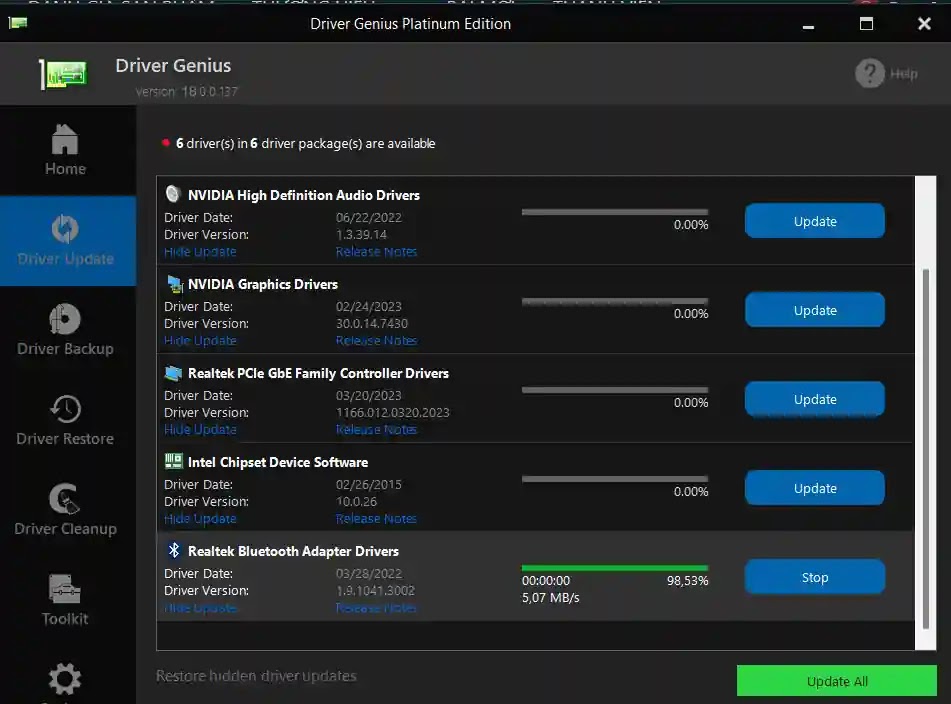The image size is (951, 704).
Task: Hide Update for NVIDIA Graphics Drivers
Action: click(200, 341)
